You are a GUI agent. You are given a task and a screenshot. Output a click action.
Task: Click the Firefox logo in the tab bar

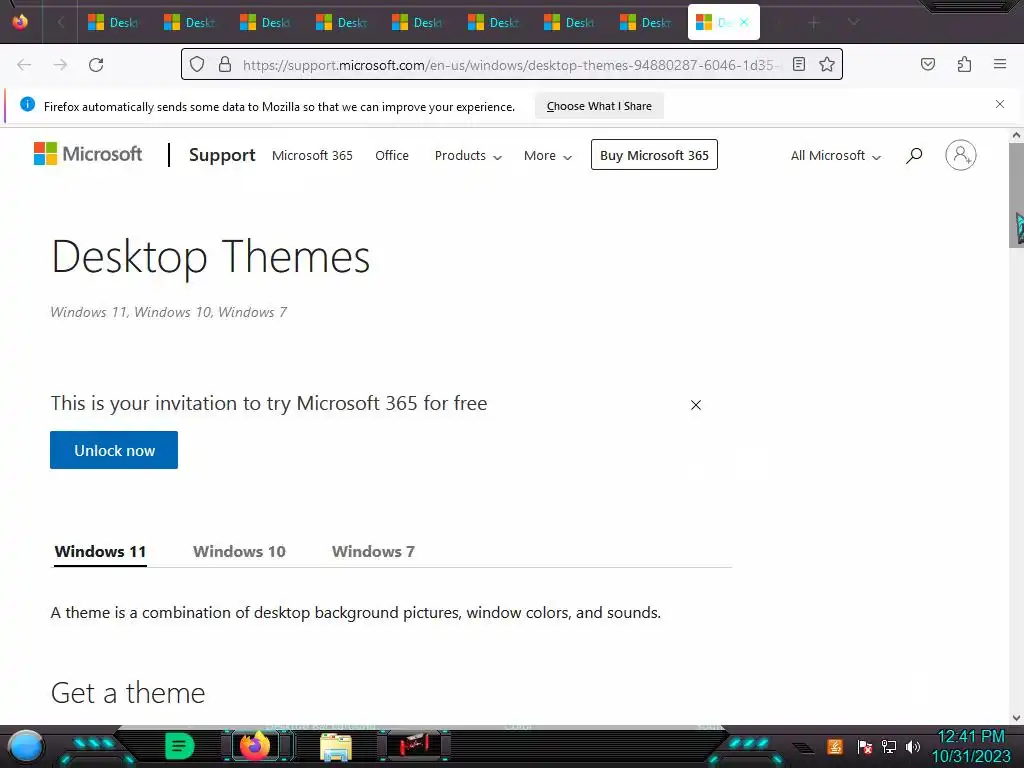click(x=20, y=22)
